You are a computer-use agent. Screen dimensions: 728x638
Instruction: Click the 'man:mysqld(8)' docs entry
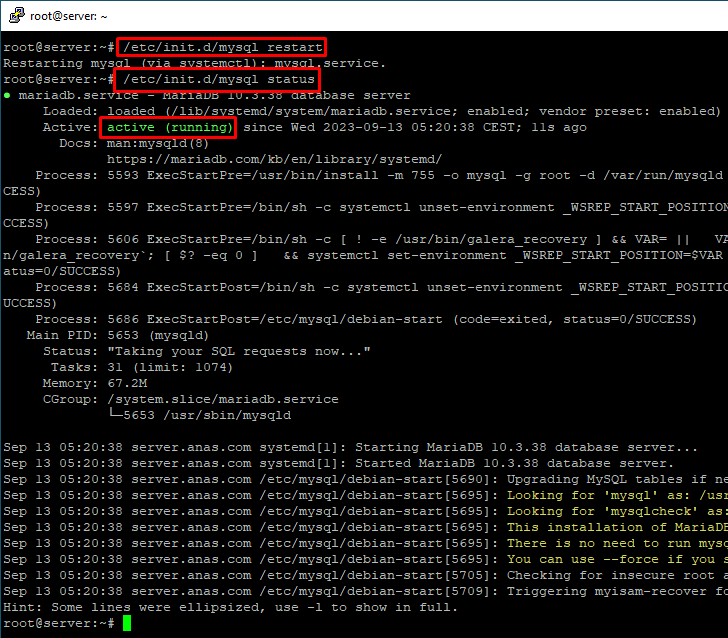(158, 143)
